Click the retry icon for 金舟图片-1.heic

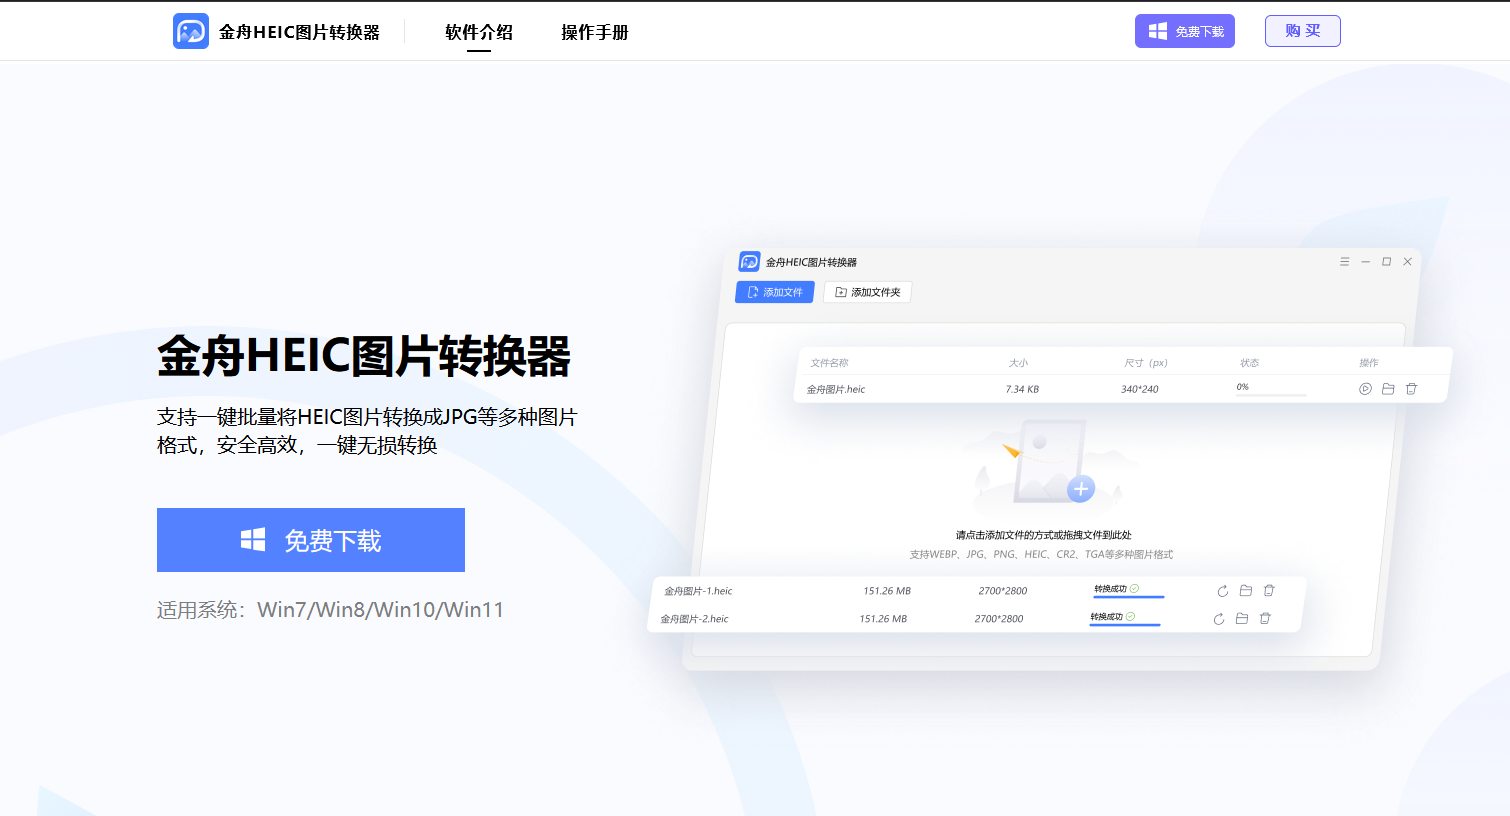1222,591
